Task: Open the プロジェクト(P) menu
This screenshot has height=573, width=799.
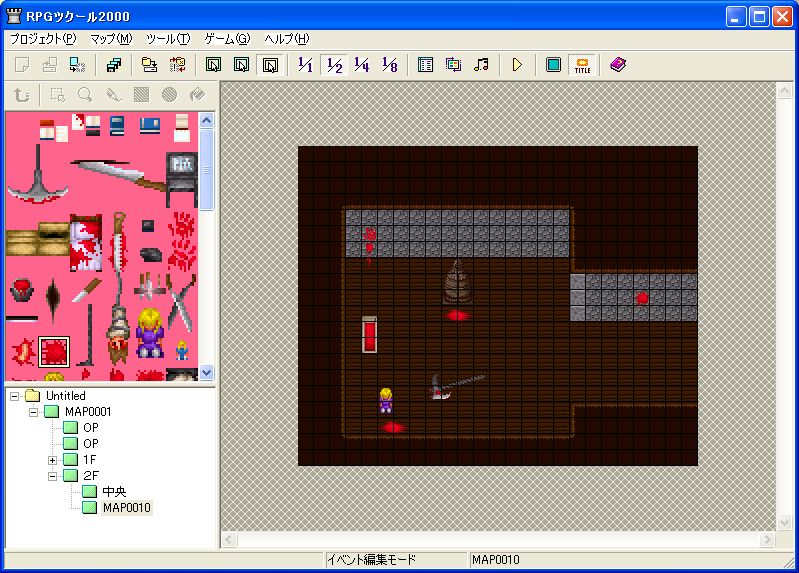Action: (43, 39)
